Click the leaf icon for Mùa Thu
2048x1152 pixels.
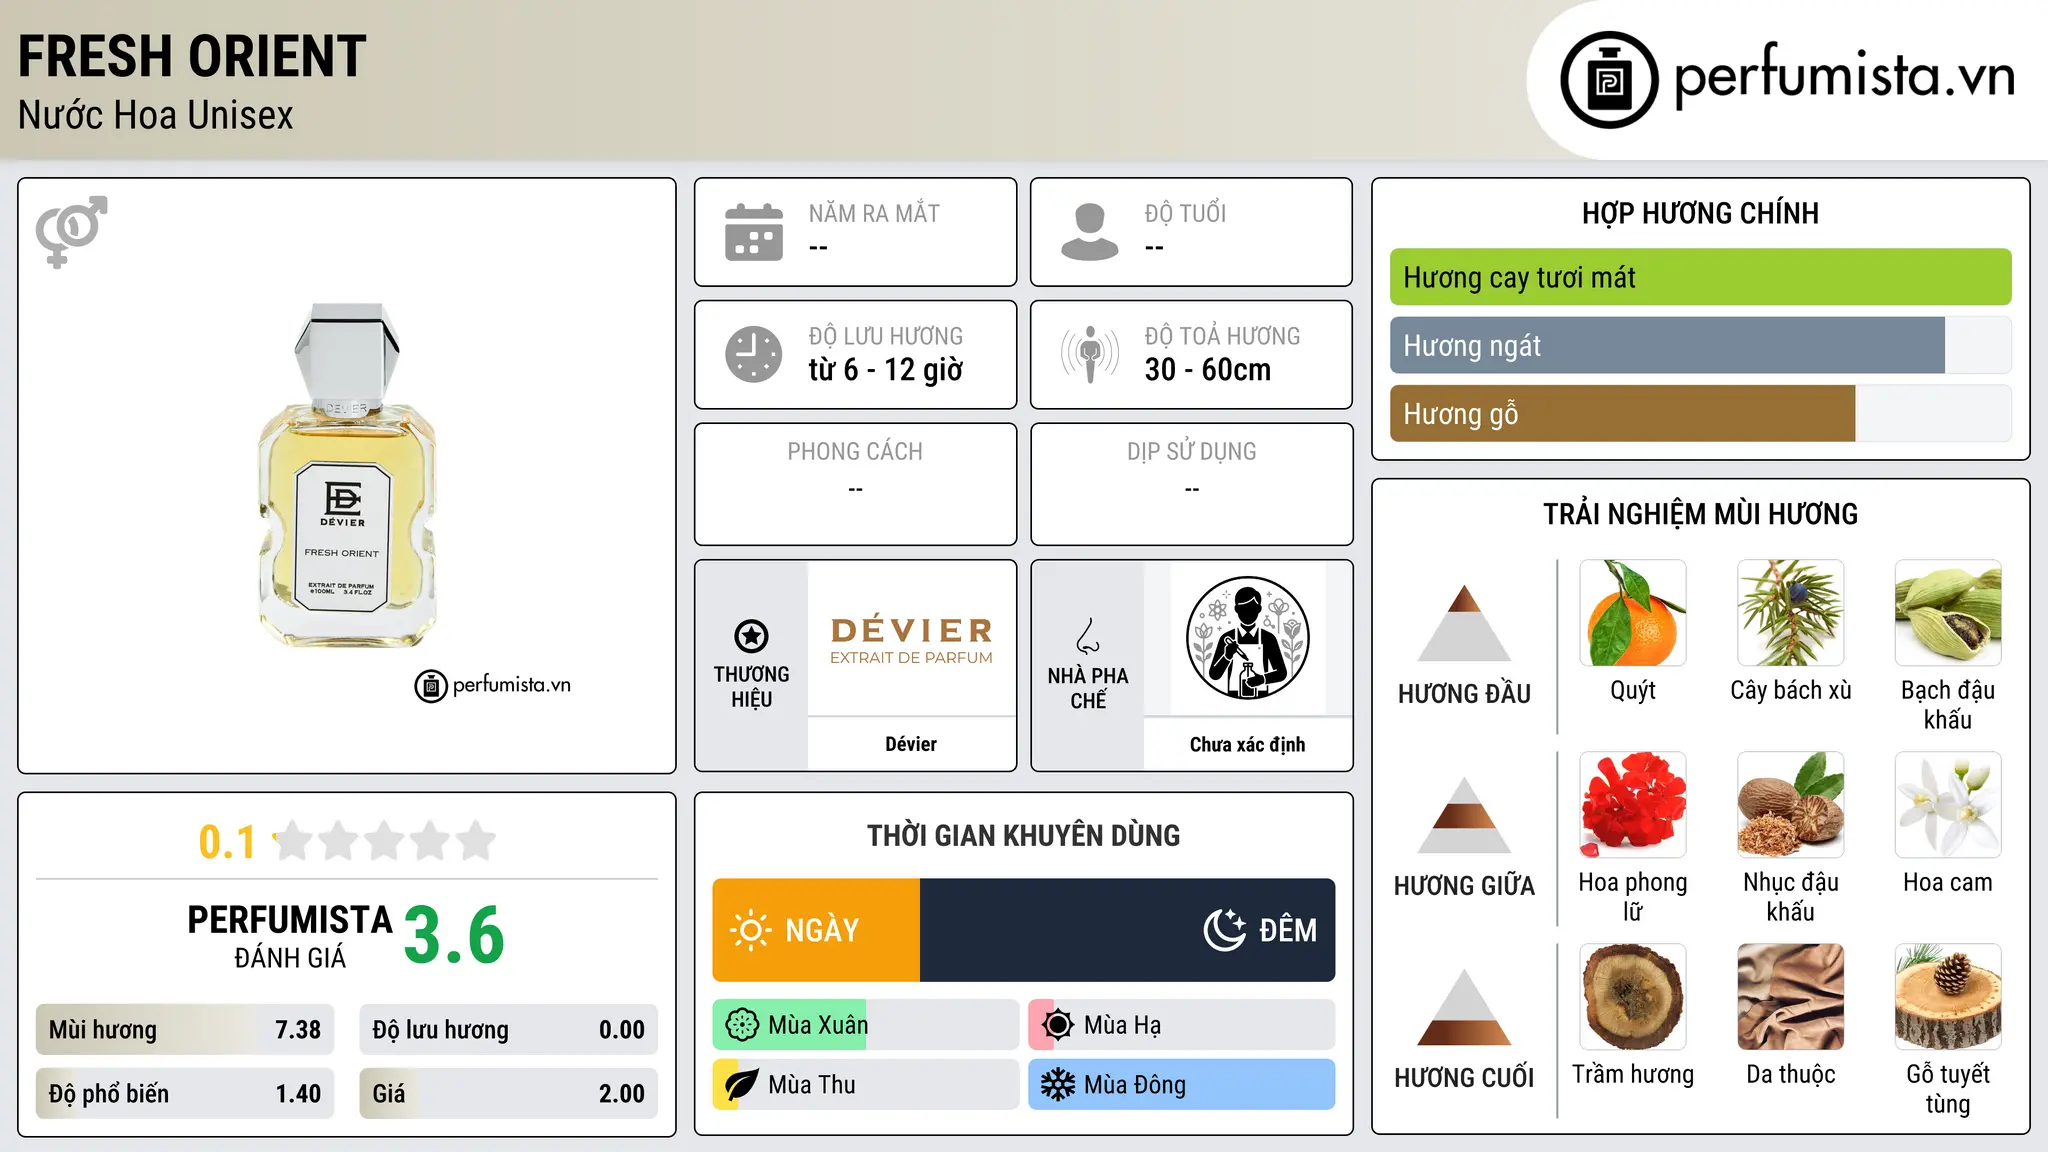(x=742, y=1085)
